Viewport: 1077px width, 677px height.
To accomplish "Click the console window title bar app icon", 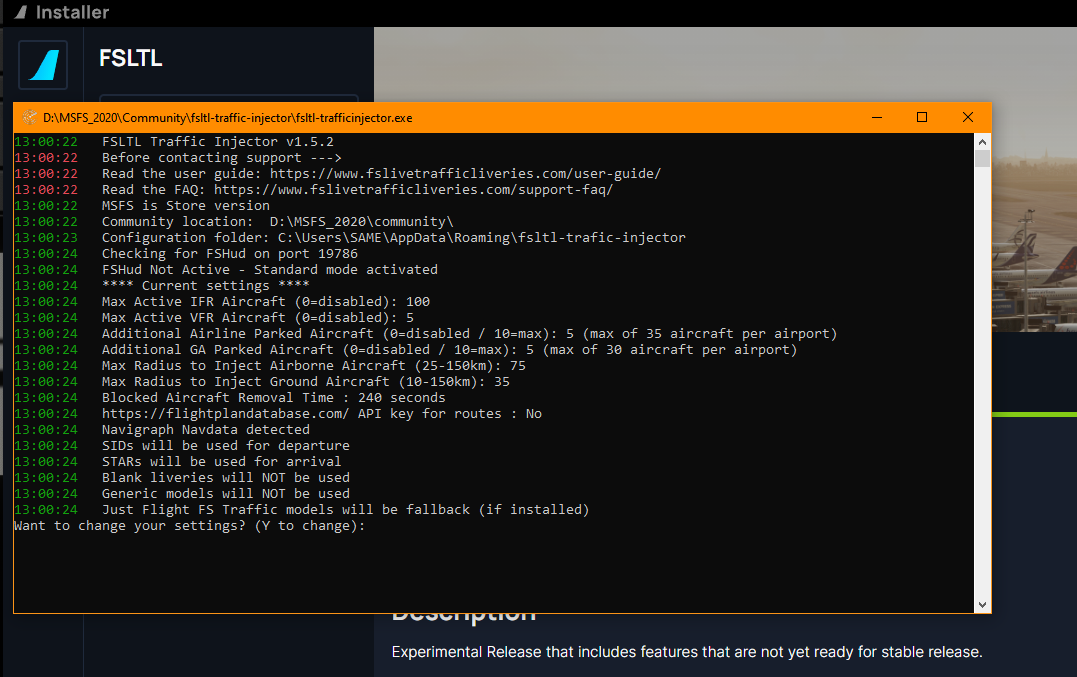I will [29, 117].
